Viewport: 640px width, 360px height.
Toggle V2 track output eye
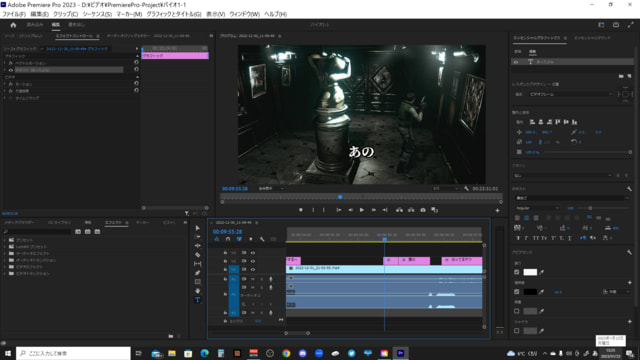point(253,261)
